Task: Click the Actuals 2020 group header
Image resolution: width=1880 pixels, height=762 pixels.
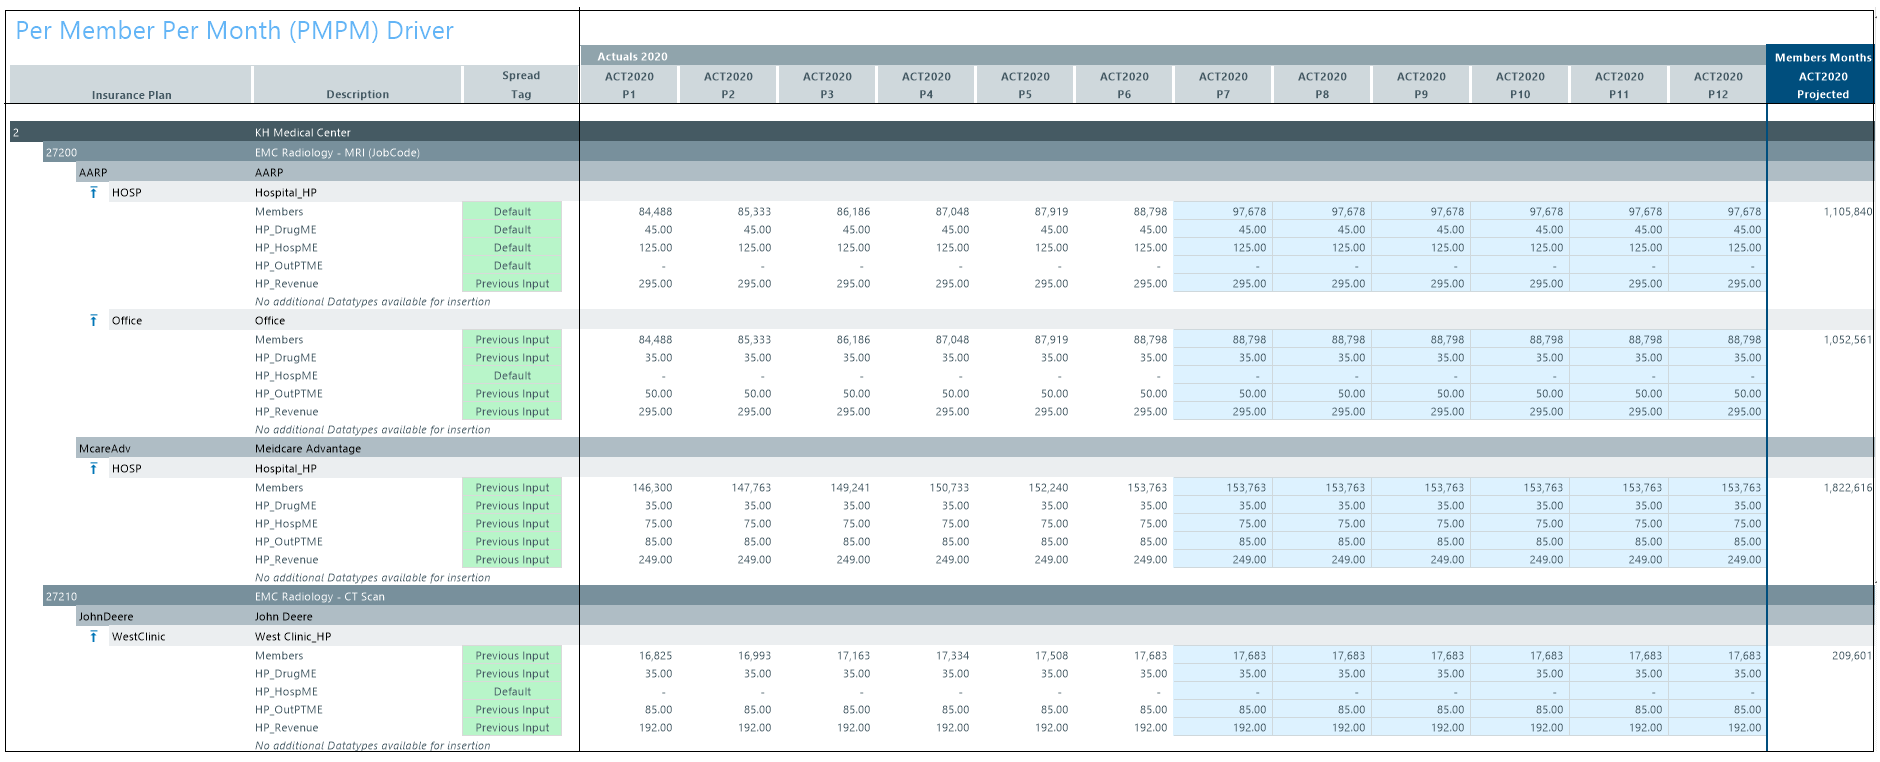Action: pyautogui.click(x=1173, y=56)
